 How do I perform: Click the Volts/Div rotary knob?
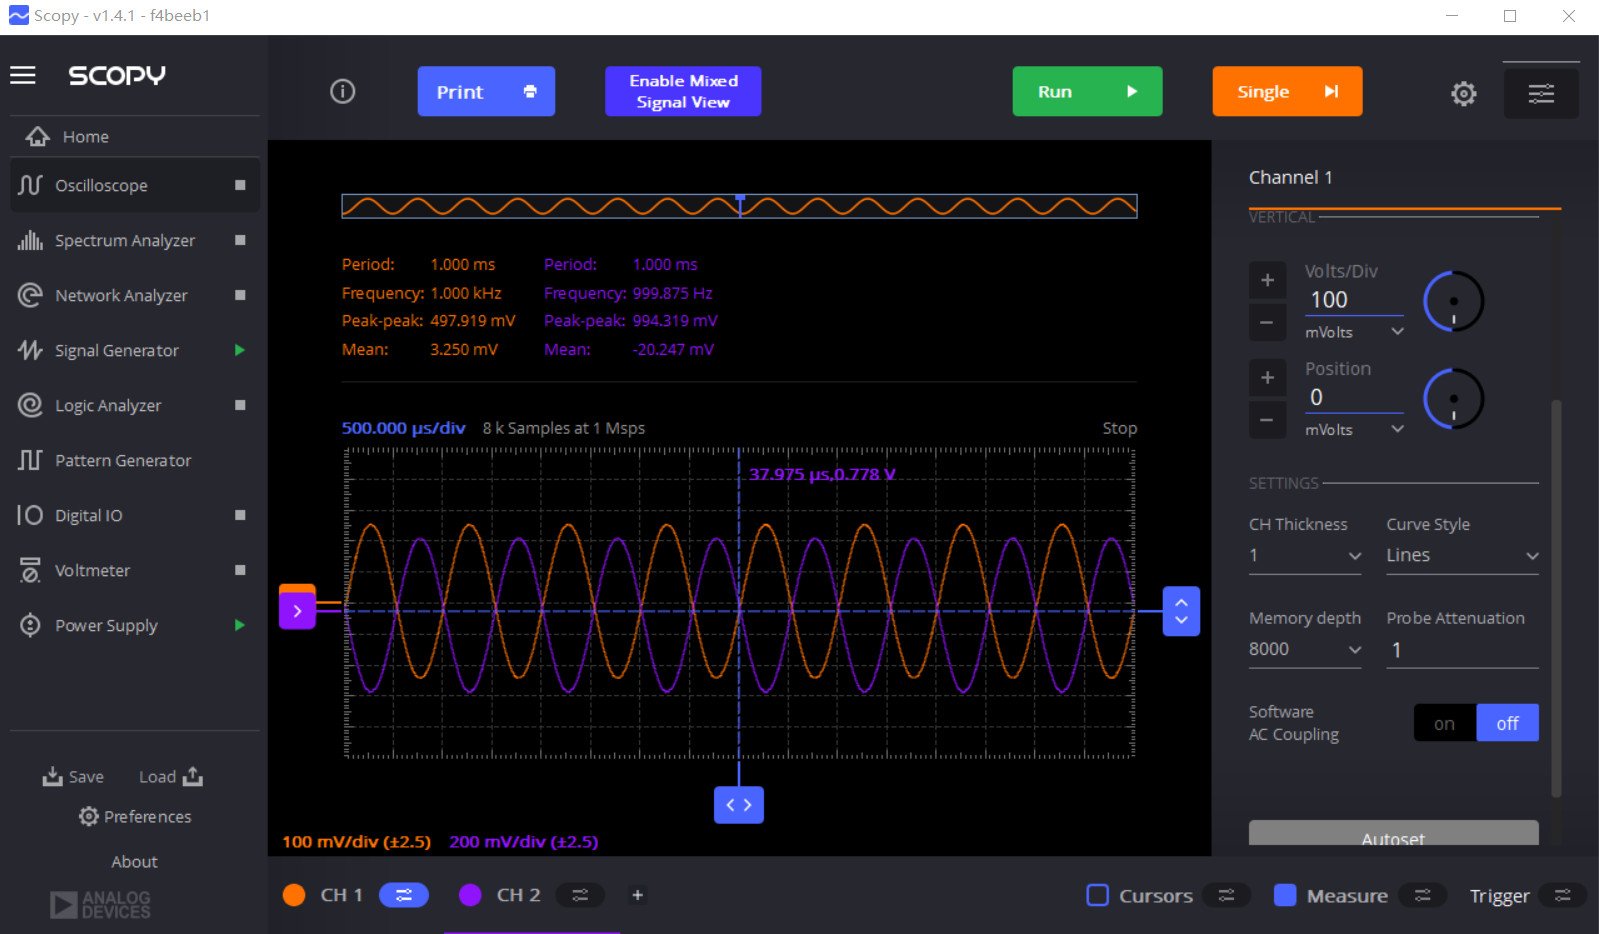tap(1453, 301)
